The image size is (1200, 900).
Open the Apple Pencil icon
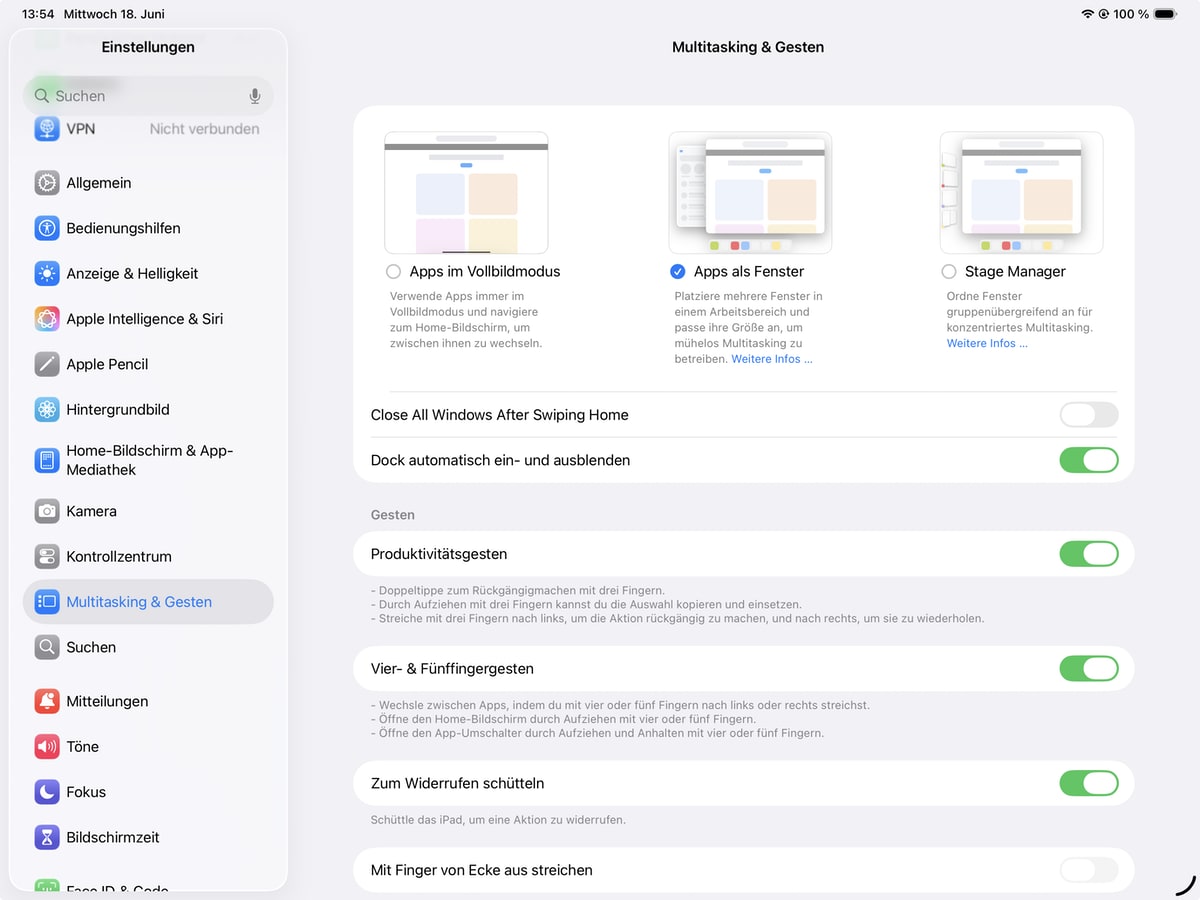coord(47,364)
